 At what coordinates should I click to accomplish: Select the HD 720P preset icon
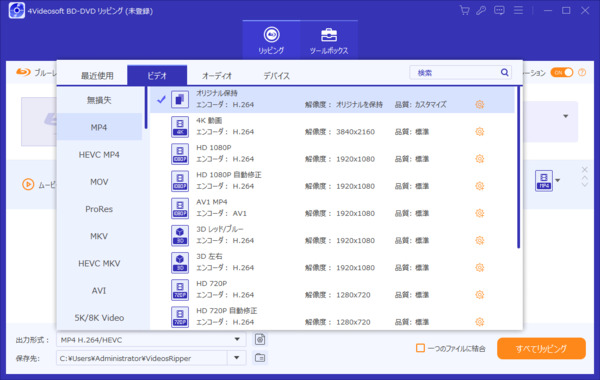[180, 290]
